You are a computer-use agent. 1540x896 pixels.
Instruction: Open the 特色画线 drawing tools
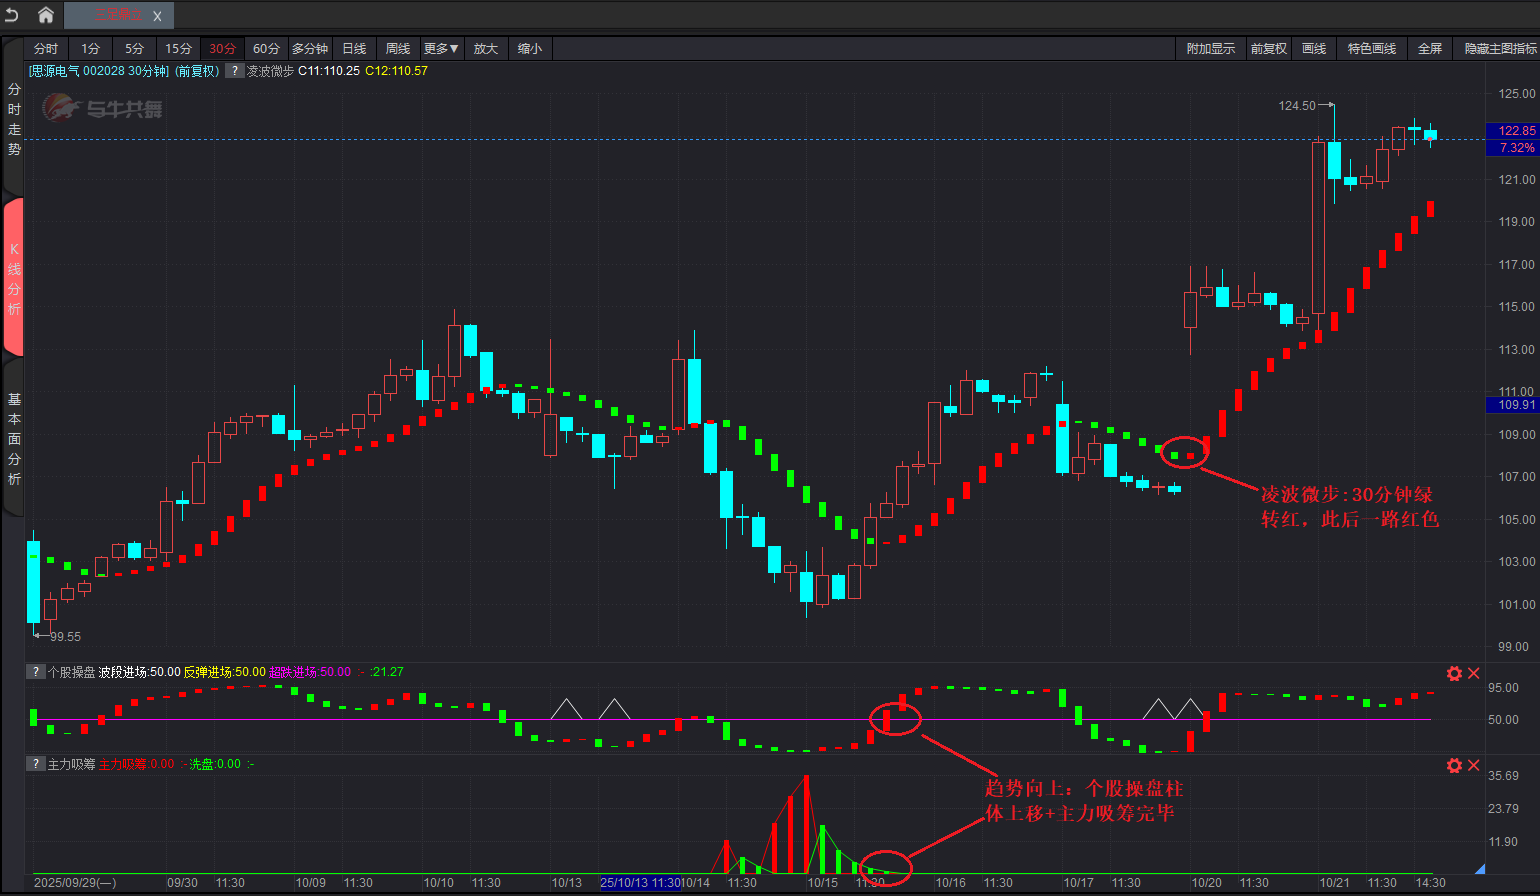tap(1371, 49)
